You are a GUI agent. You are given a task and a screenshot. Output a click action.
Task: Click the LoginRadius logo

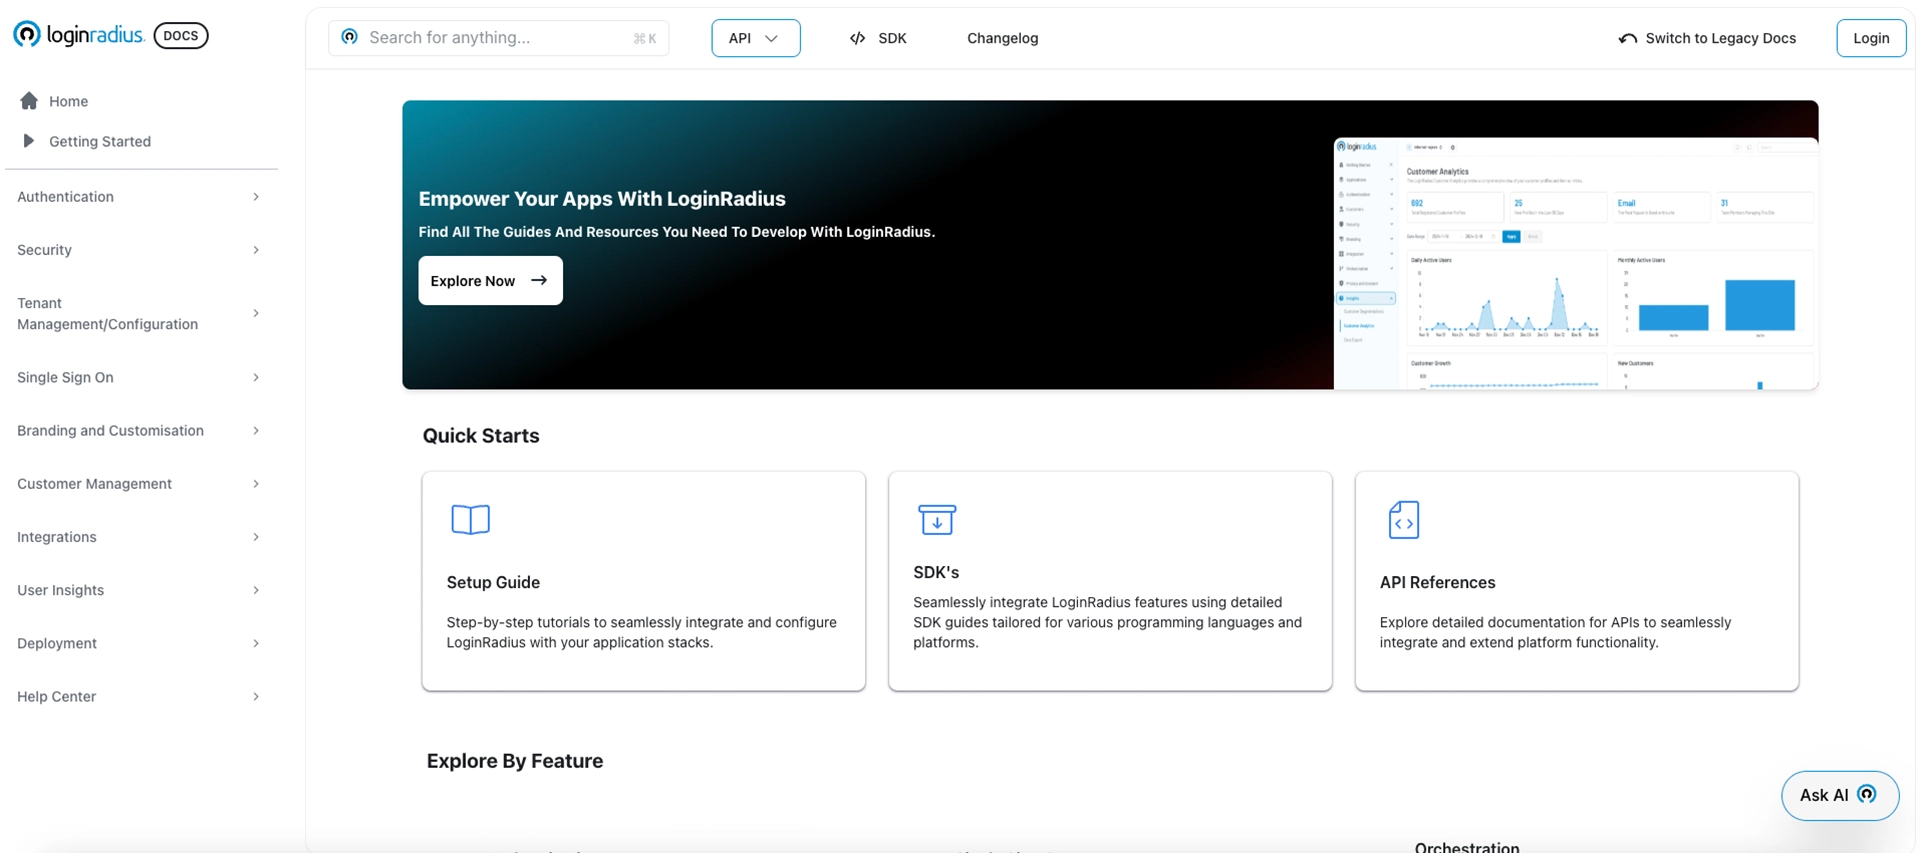click(78, 35)
